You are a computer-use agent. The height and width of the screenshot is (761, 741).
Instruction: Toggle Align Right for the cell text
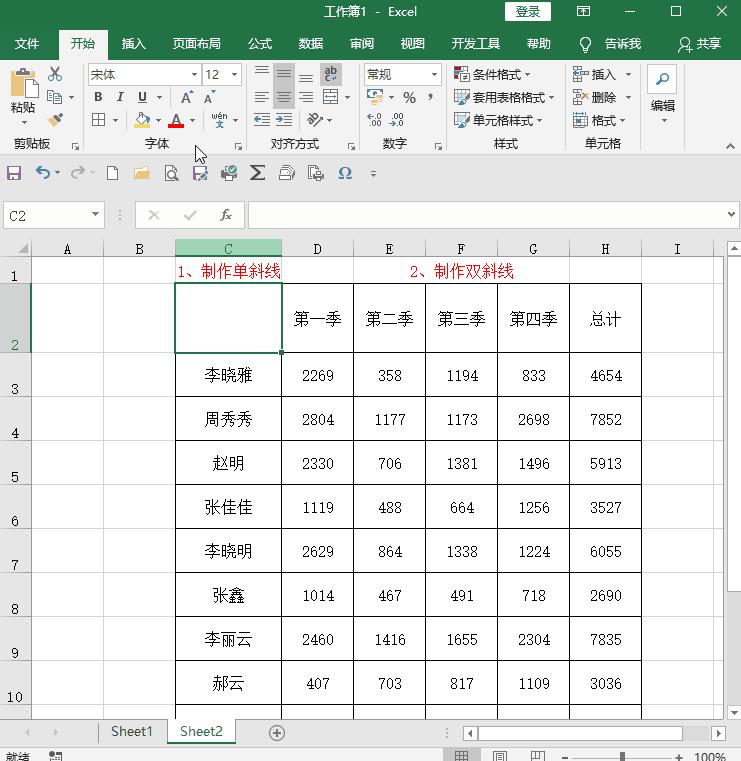306,97
